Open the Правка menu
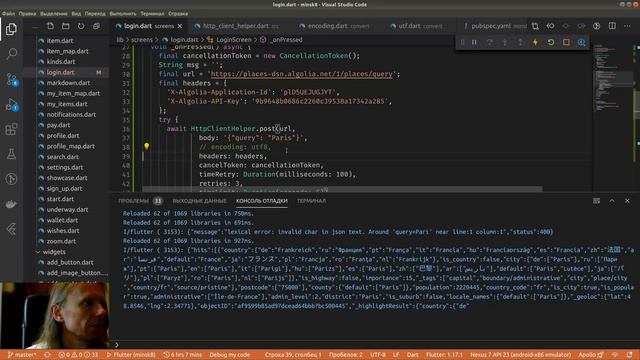 [x=27, y=13]
